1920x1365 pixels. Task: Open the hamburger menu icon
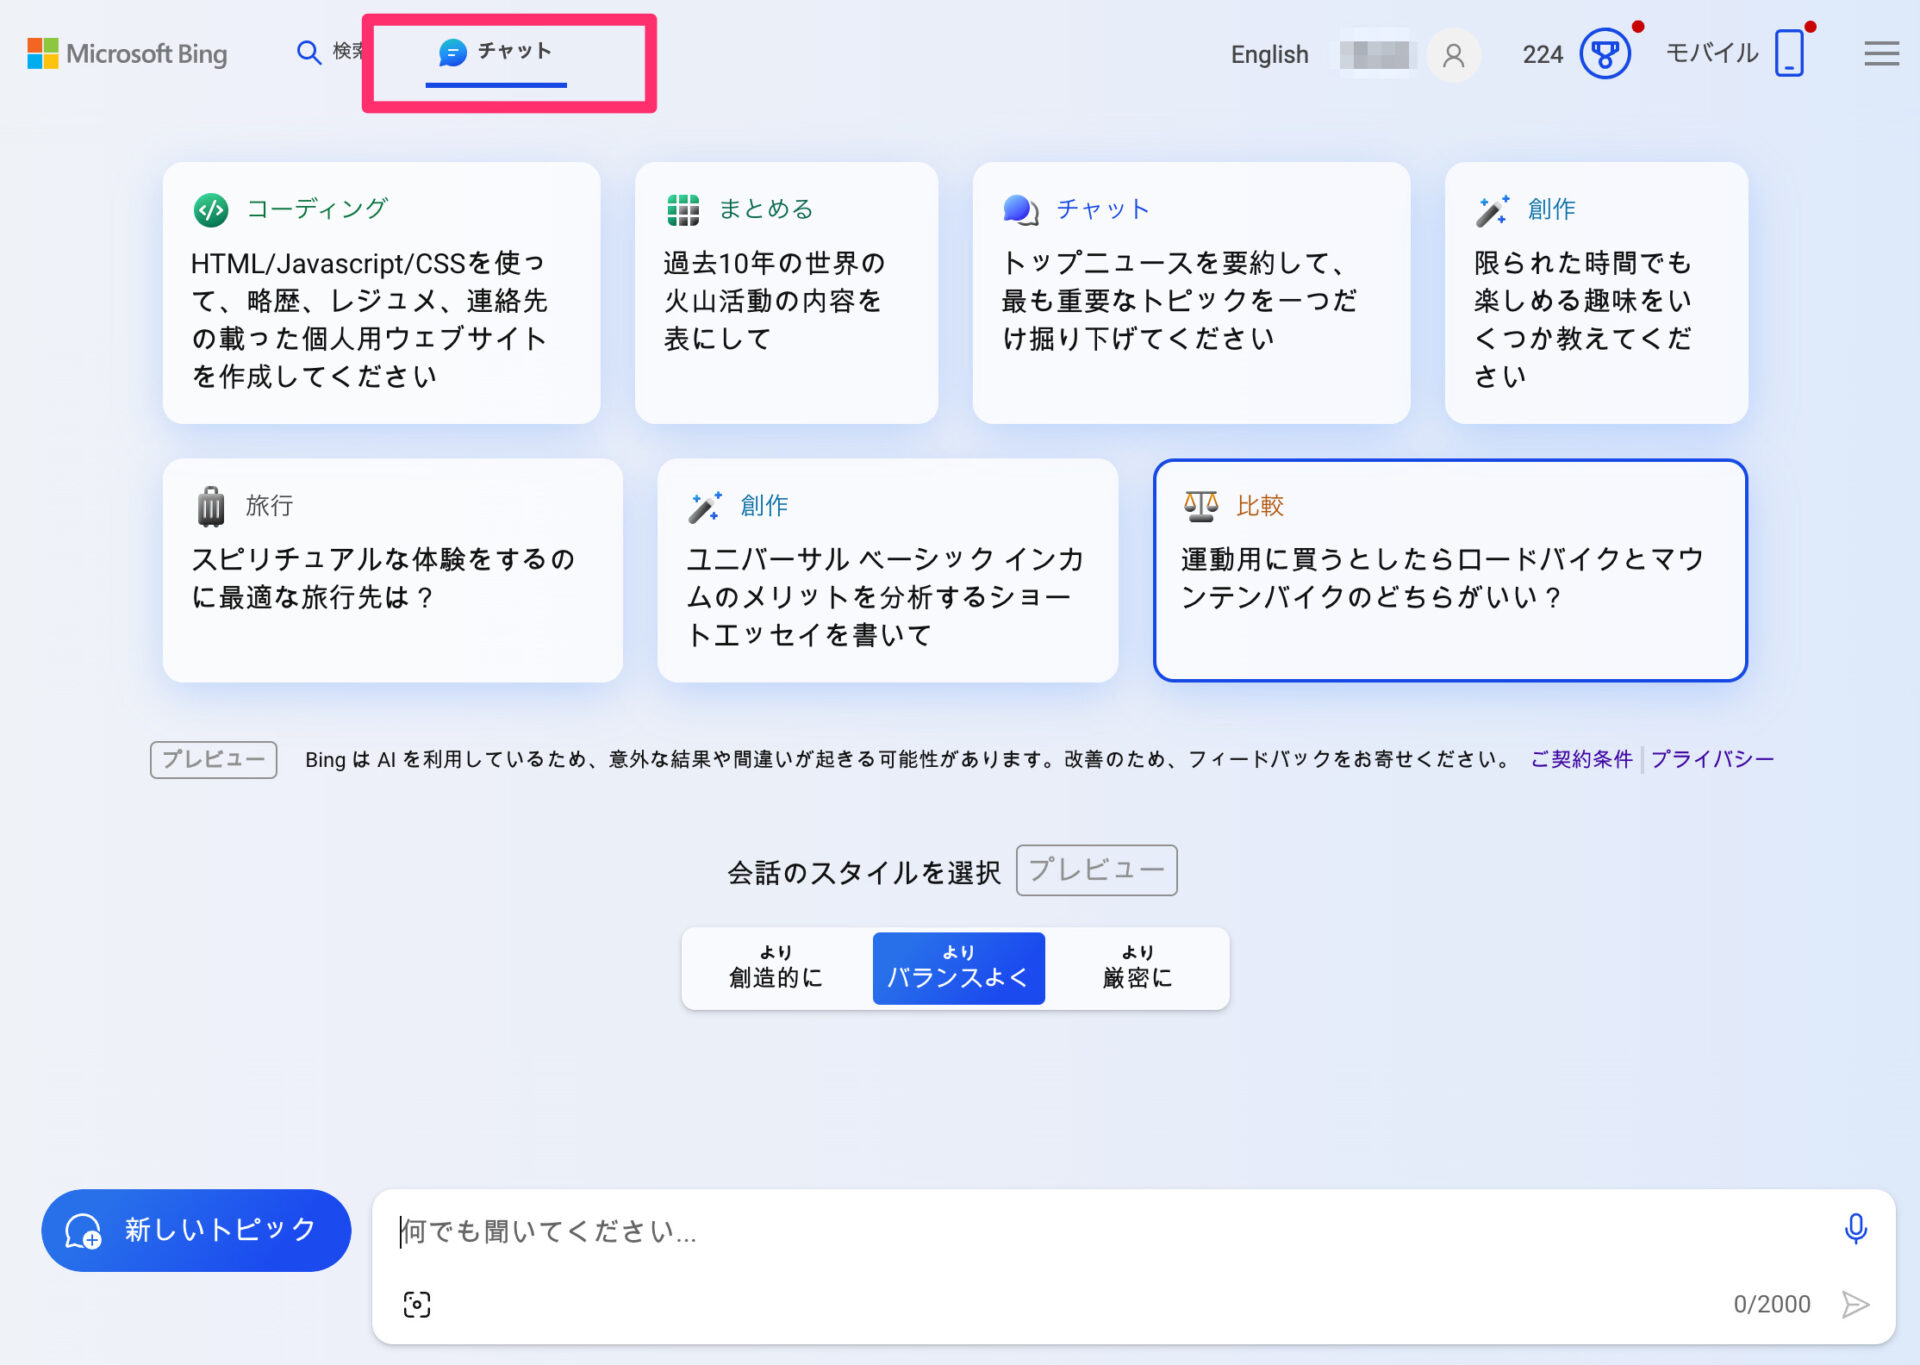[1881, 54]
